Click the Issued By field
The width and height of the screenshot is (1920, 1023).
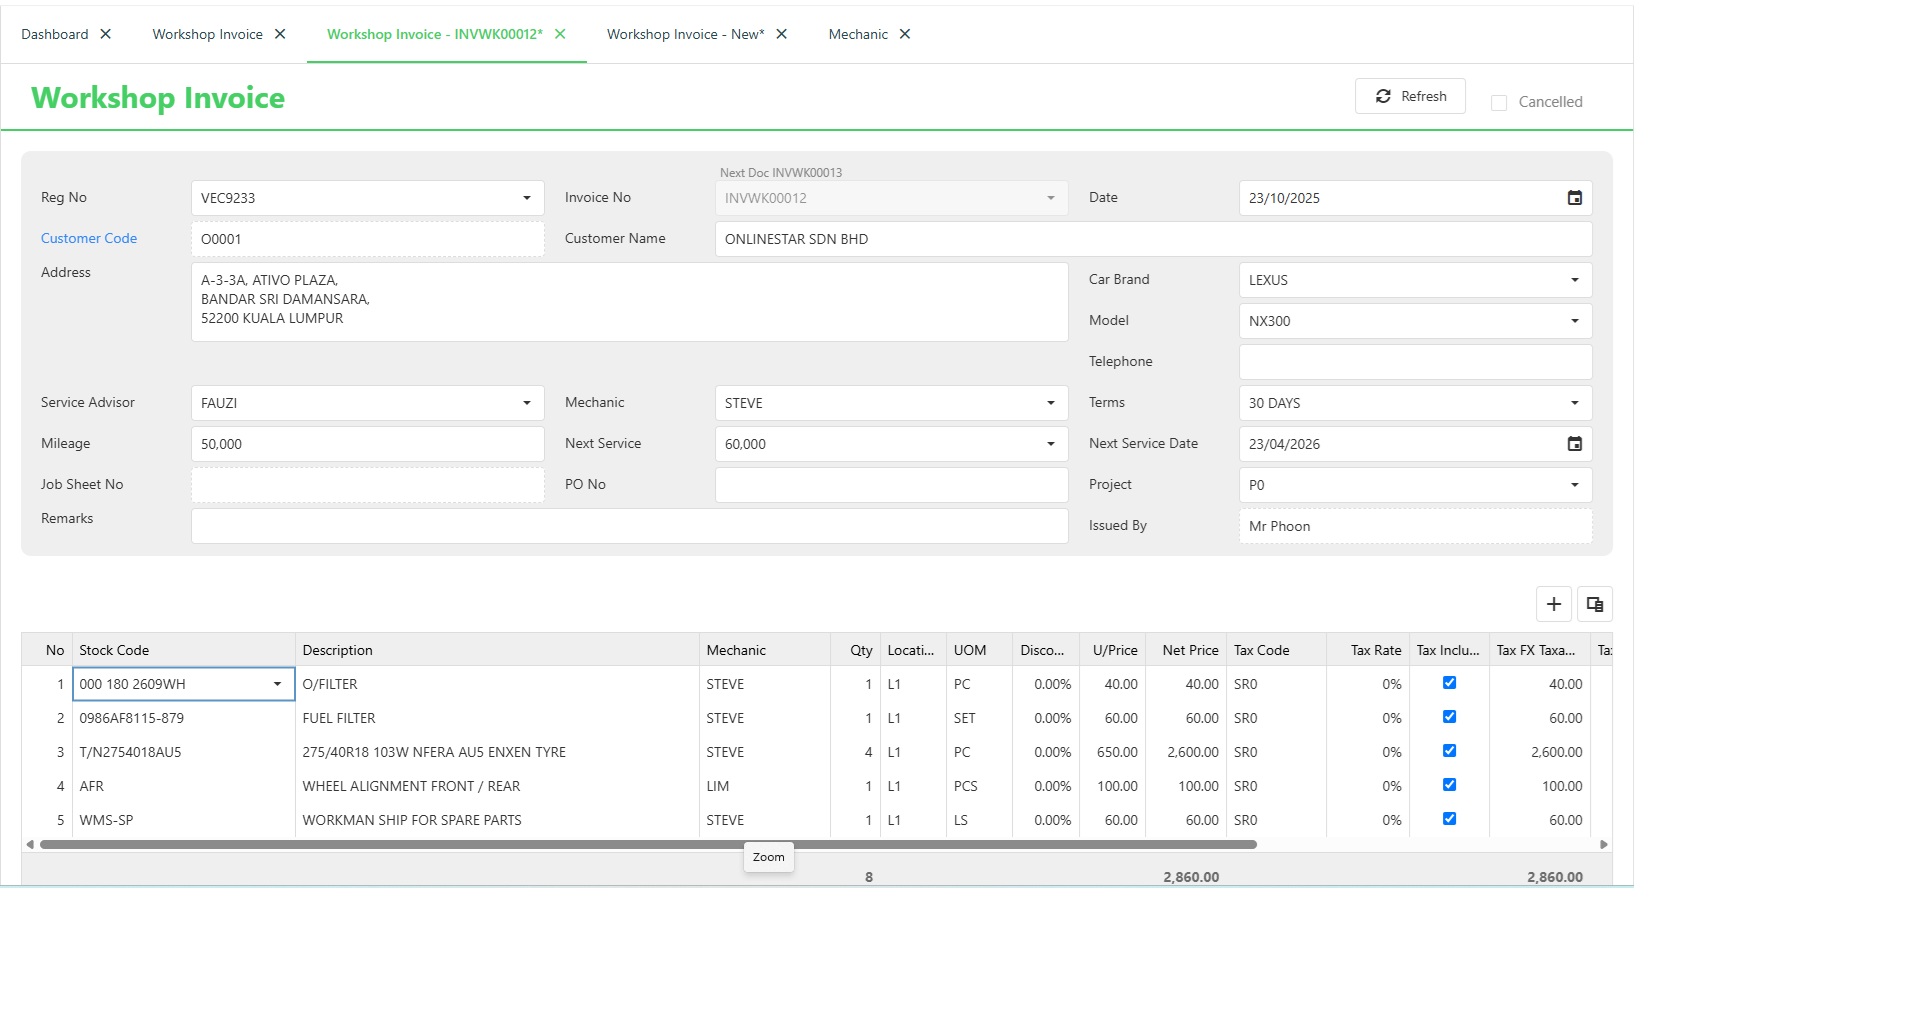[1415, 526]
